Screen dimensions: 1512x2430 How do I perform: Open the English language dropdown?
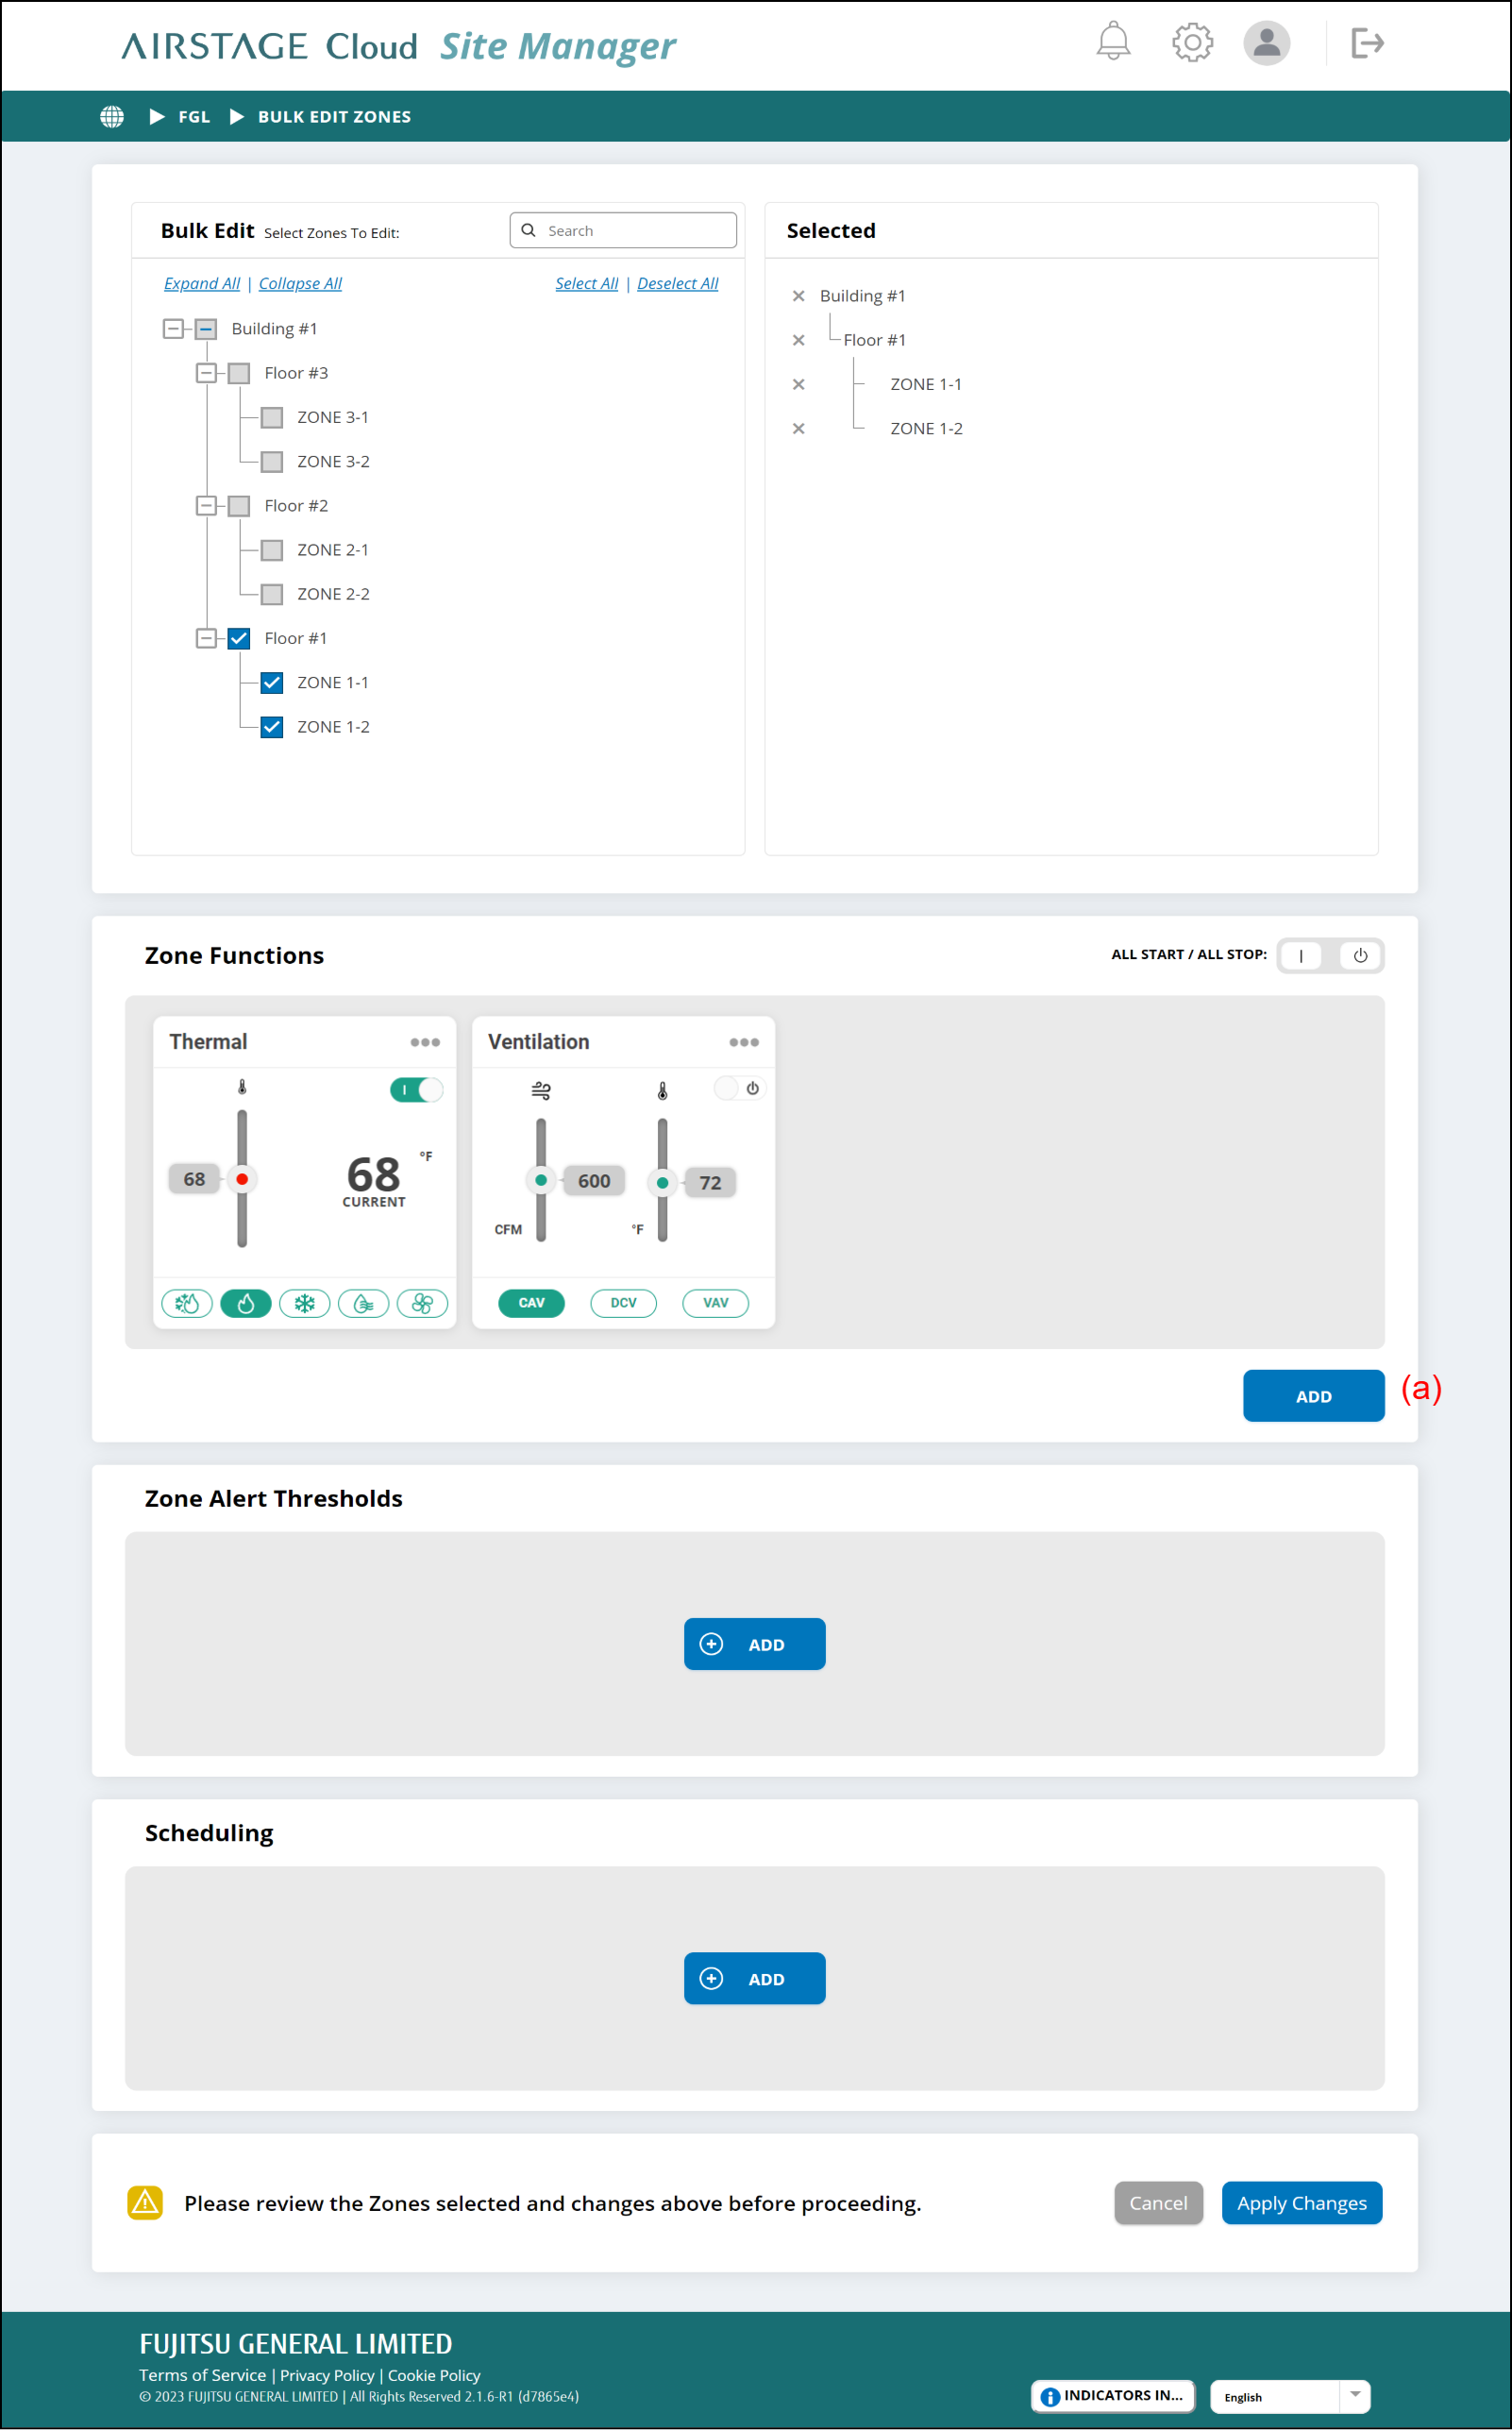coord(1289,2396)
